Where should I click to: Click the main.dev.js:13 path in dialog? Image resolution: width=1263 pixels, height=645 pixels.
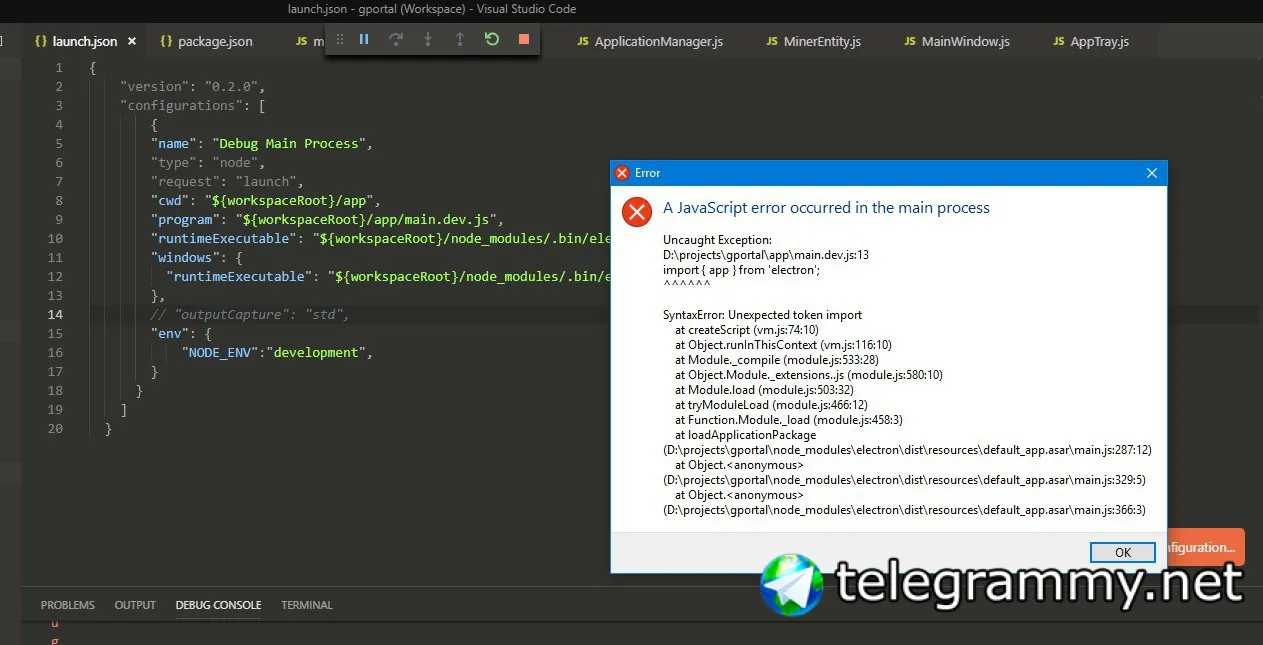765,255
